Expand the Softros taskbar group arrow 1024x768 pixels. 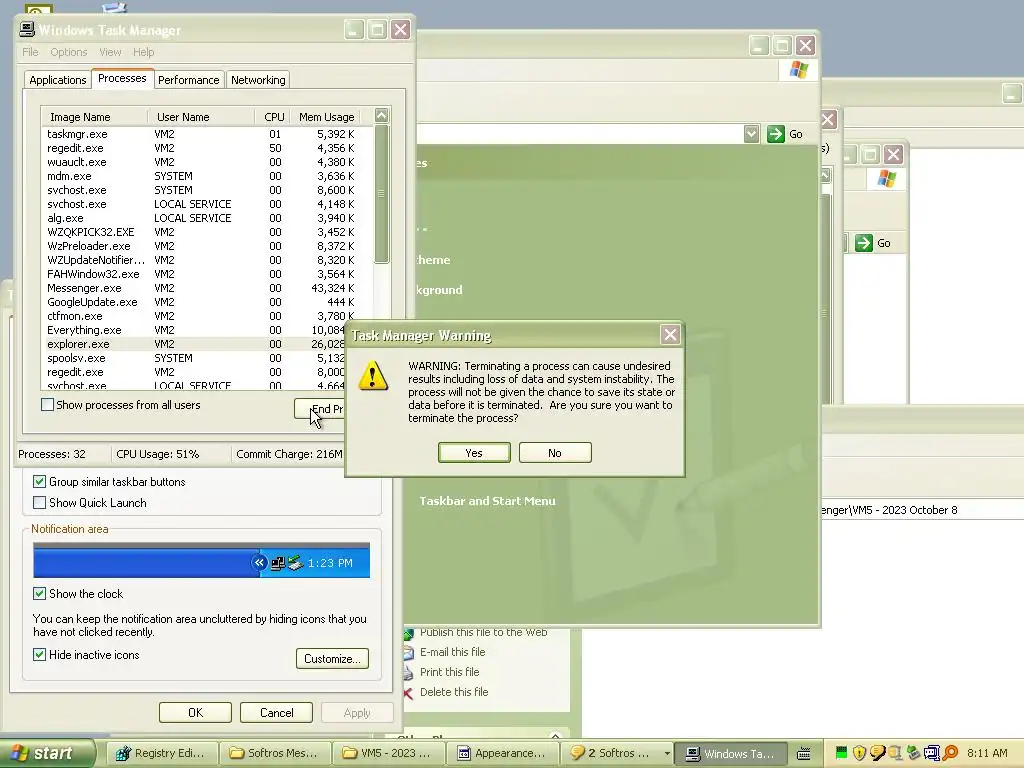(x=667, y=753)
